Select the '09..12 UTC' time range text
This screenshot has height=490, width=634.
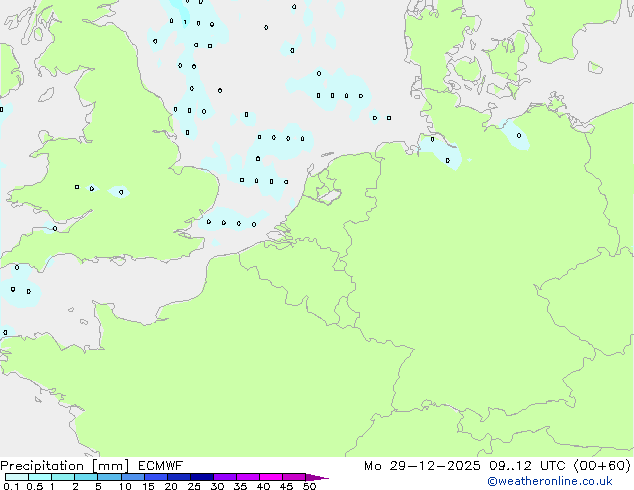(526, 466)
